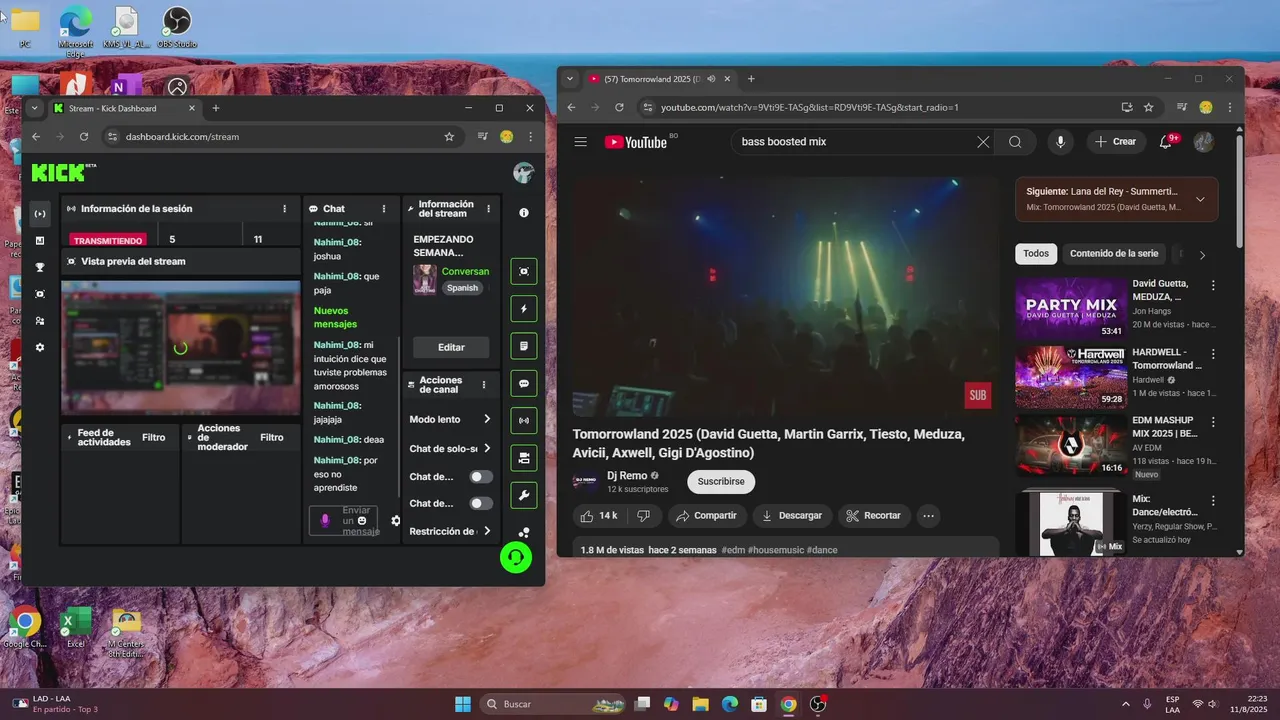Select the Tomorrowland 2025 browser tab

pyautogui.click(x=658, y=79)
